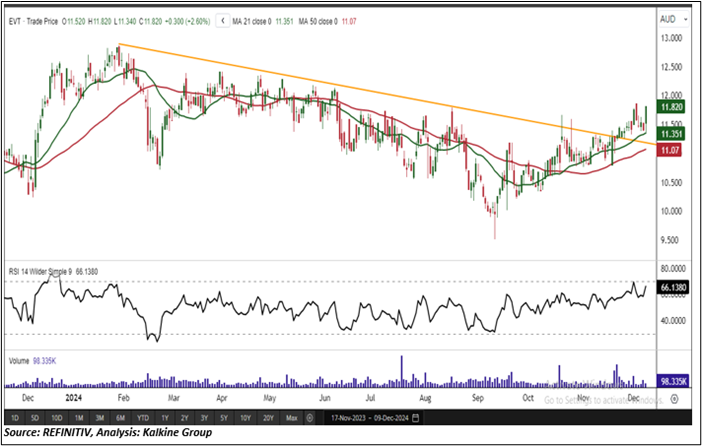The image size is (702, 446).
Task: Select the 10Y time range
Action: (x=245, y=418)
